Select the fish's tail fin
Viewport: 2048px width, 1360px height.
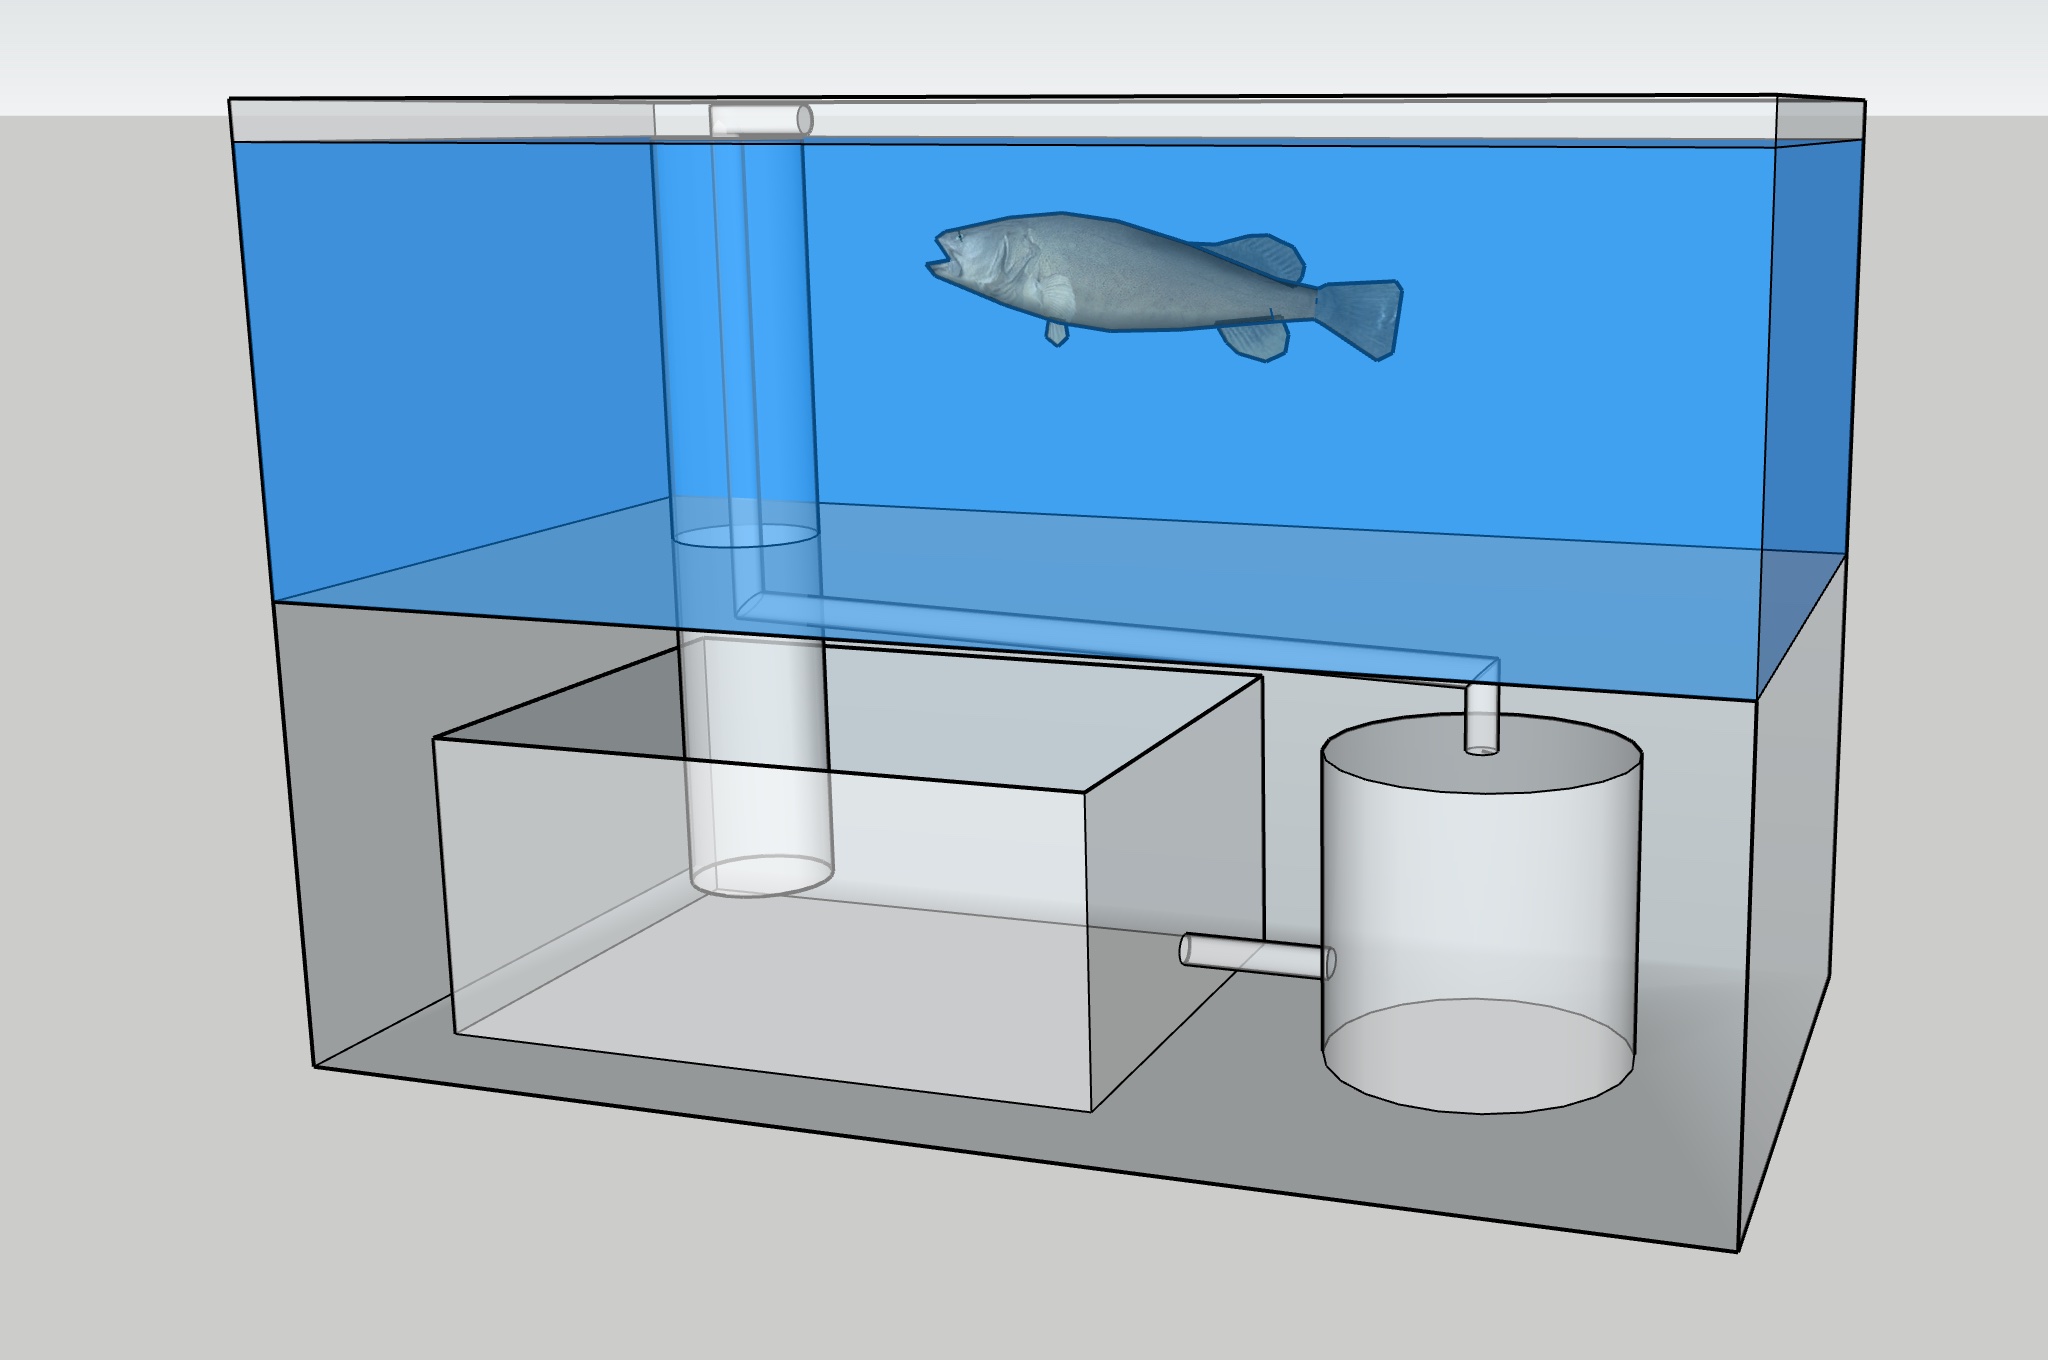point(1360,315)
